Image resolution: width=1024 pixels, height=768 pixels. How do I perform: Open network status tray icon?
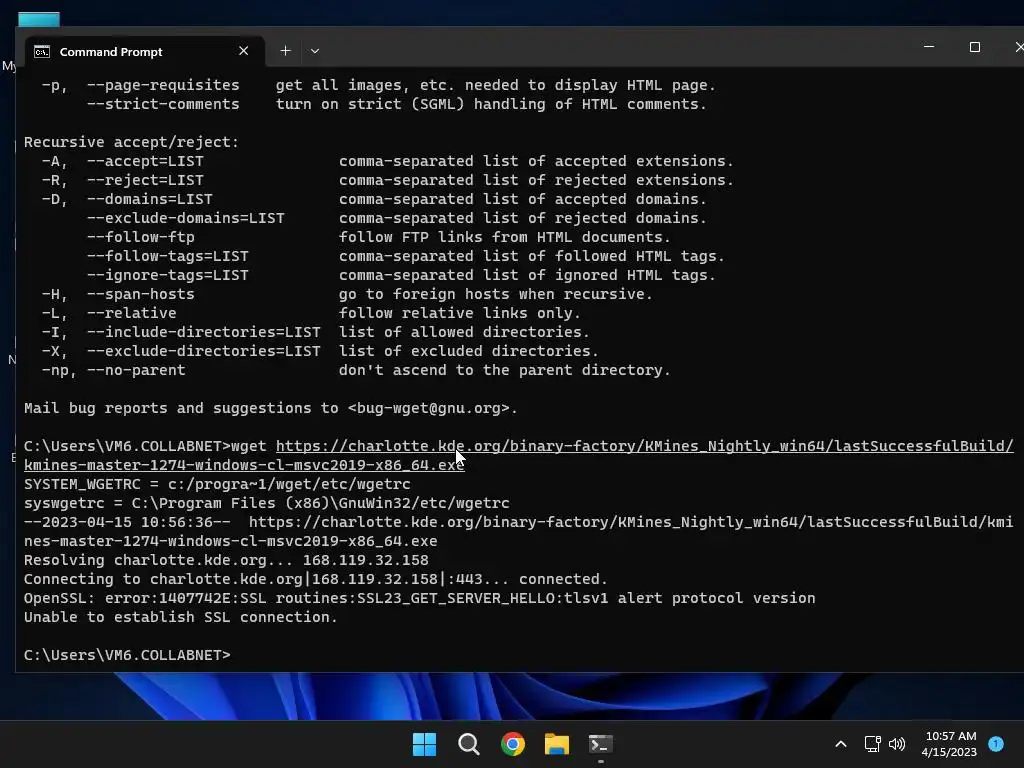pyautogui.click(x=872, y=744)
